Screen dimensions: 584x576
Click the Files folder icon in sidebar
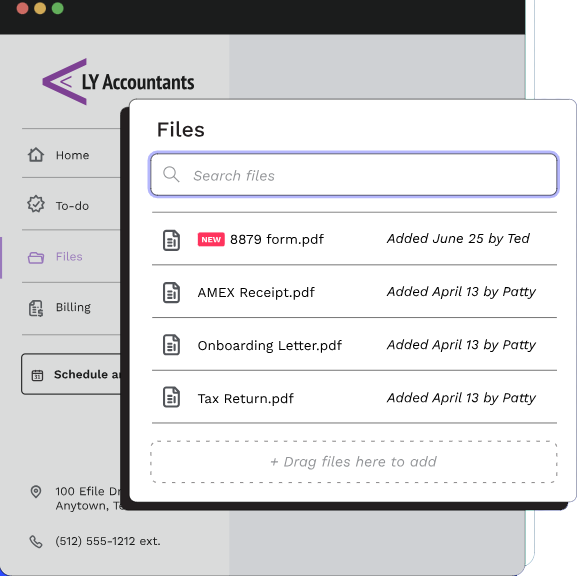pos(36,257)
